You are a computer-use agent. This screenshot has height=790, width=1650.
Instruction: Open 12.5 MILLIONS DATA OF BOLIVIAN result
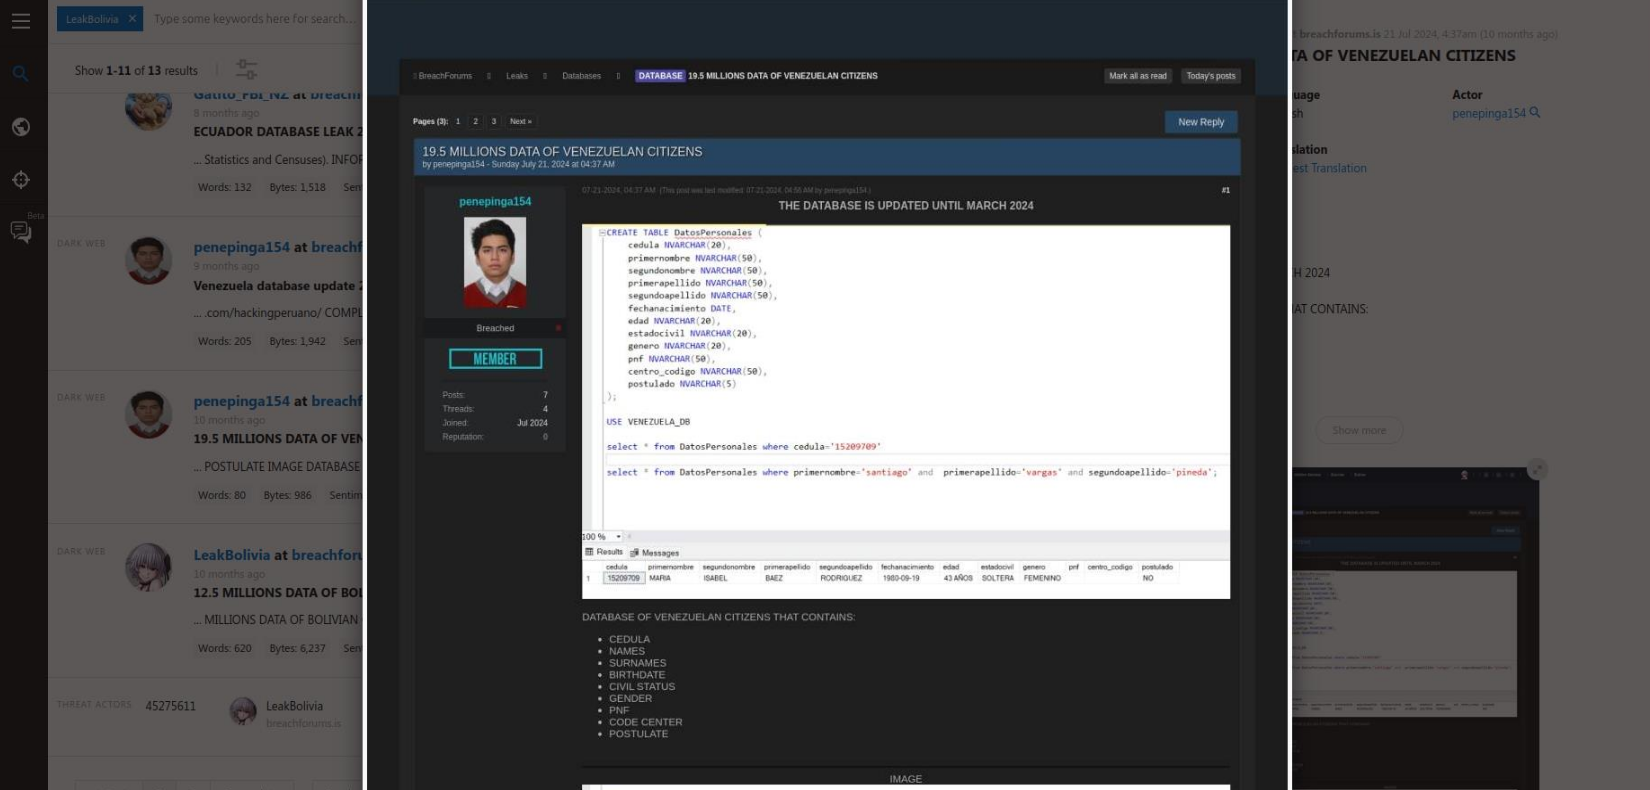(x=278, y=593)
